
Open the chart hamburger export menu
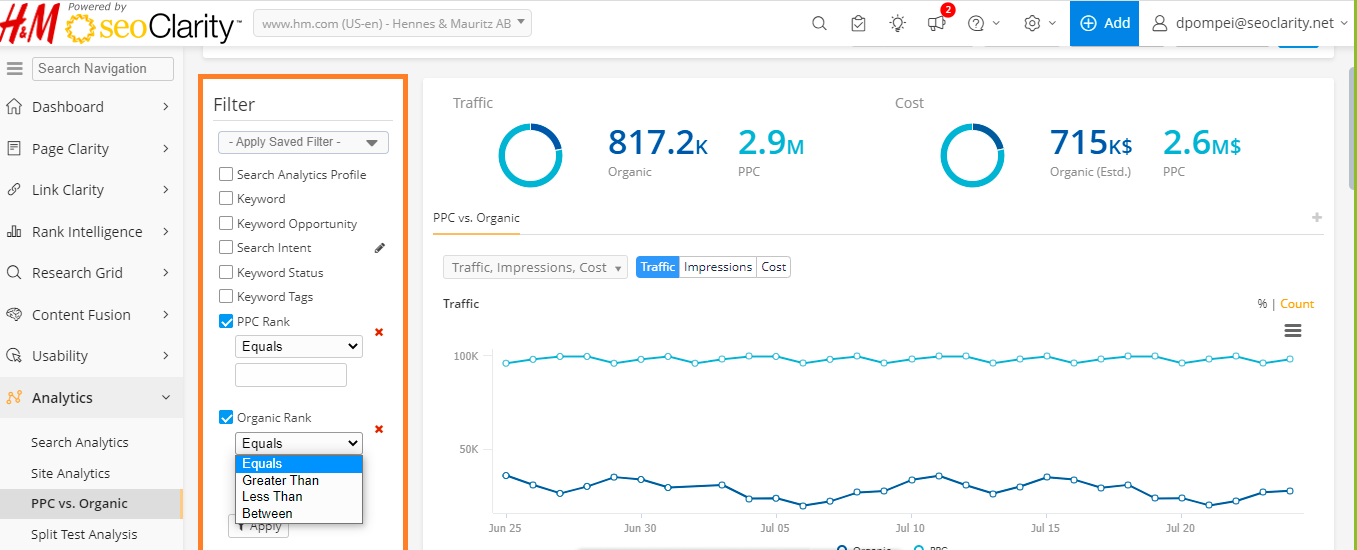tap(1292, 330)
